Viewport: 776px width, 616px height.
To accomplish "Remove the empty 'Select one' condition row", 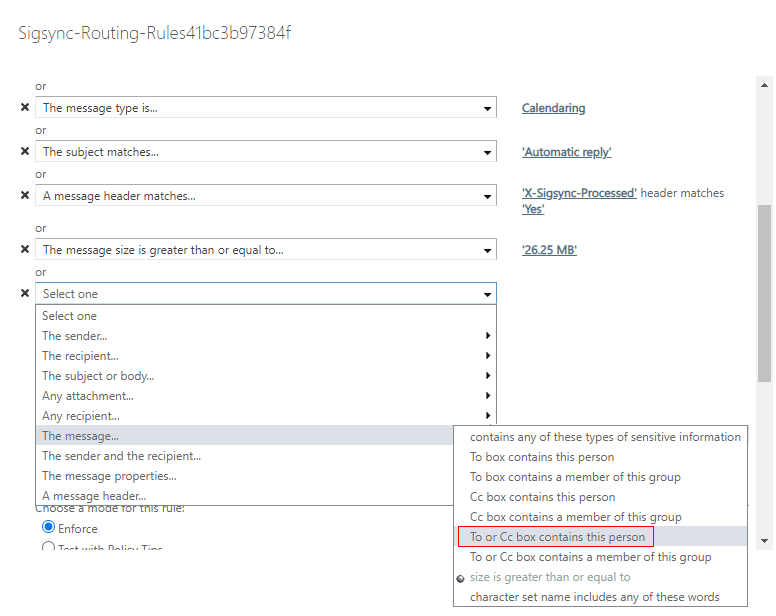I will (25, 294).
